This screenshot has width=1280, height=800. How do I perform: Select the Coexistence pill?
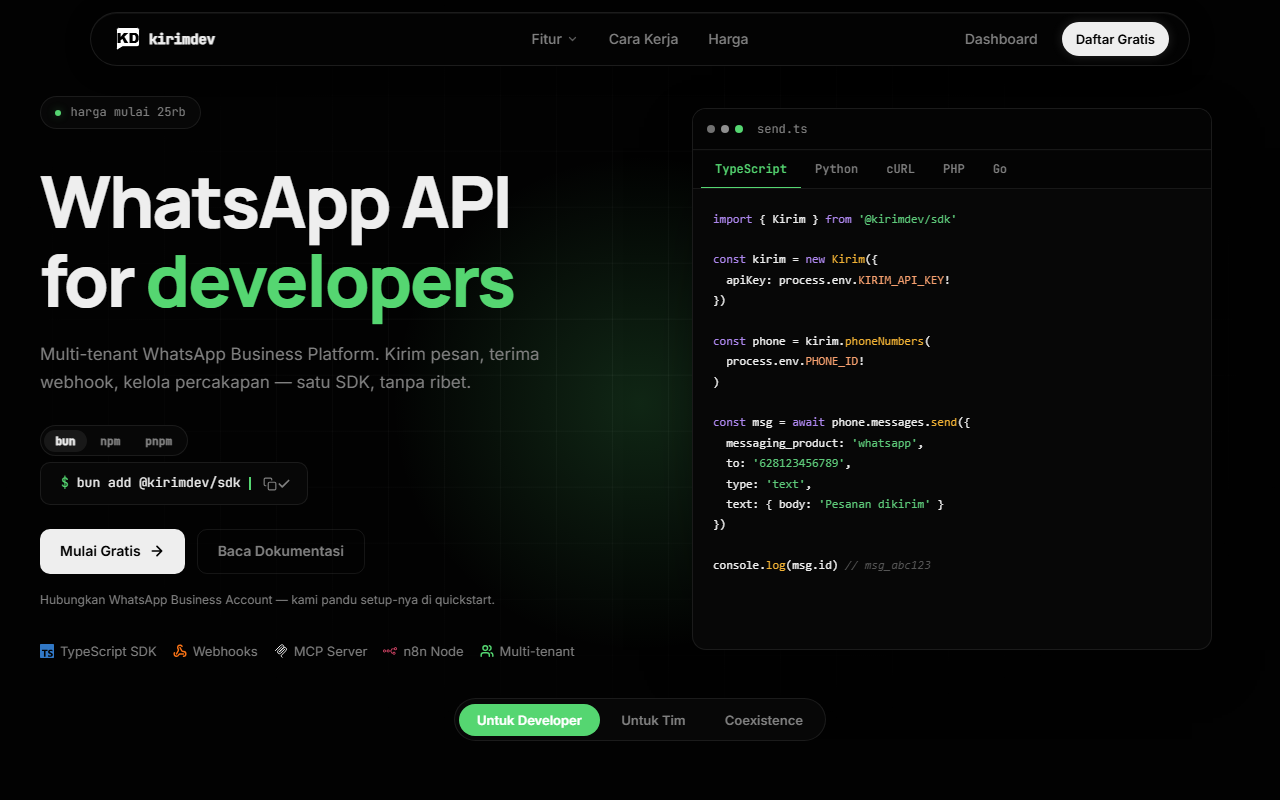(x=764, y=720)
